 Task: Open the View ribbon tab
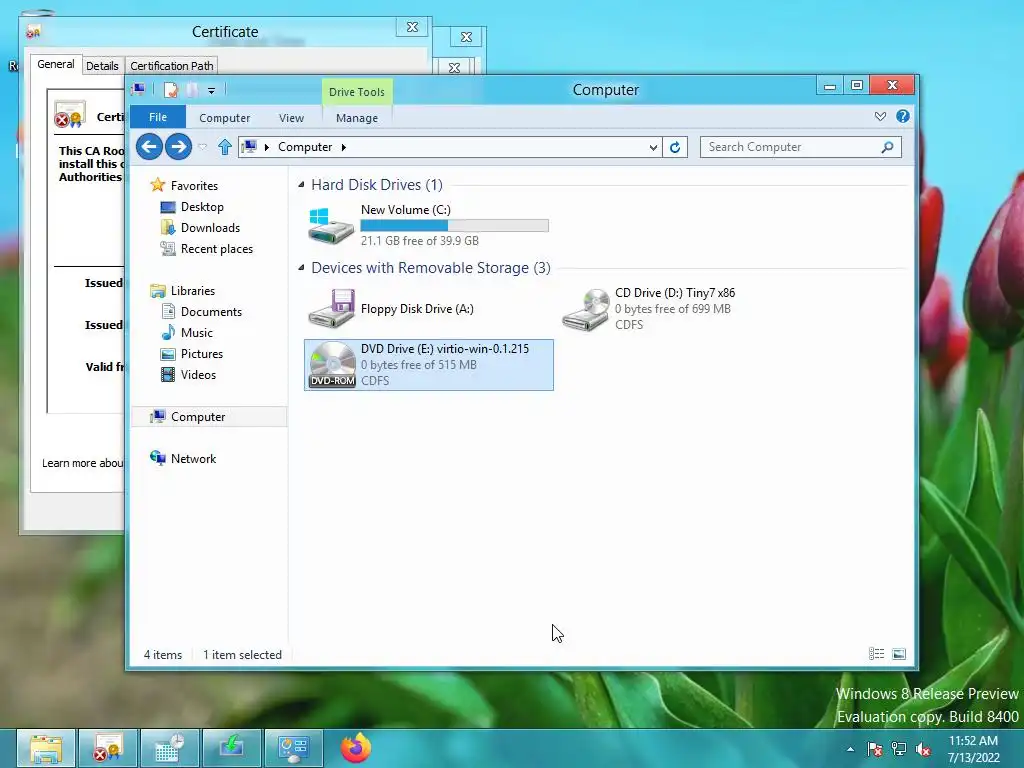click(291, 118)
